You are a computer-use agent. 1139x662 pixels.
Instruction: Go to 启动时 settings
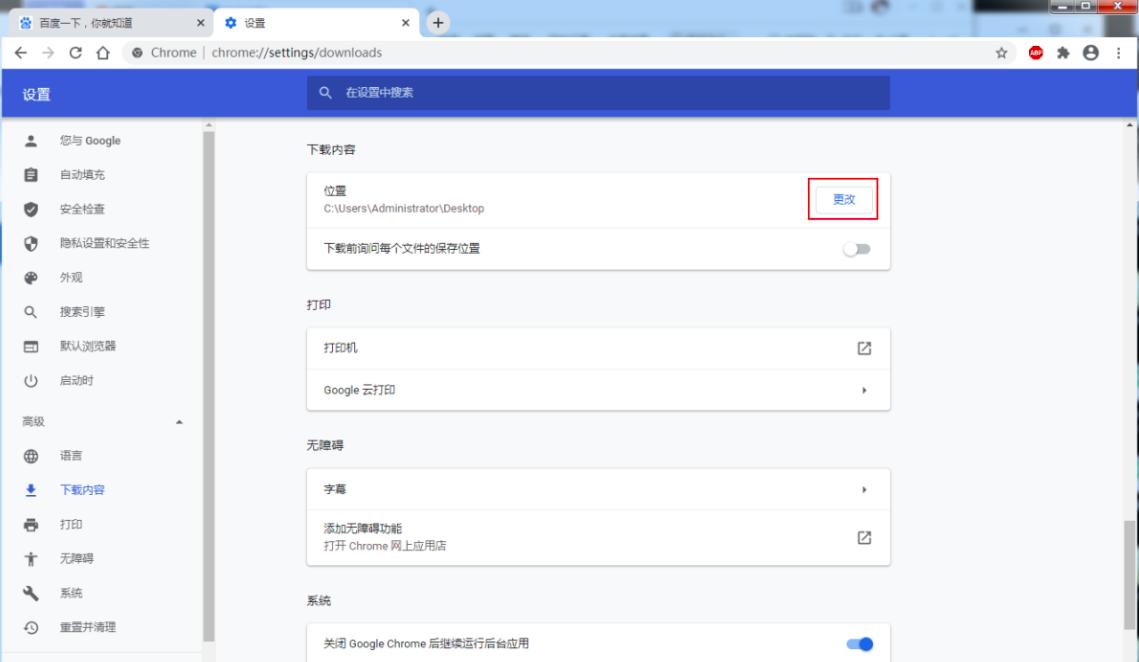[76, 381]
